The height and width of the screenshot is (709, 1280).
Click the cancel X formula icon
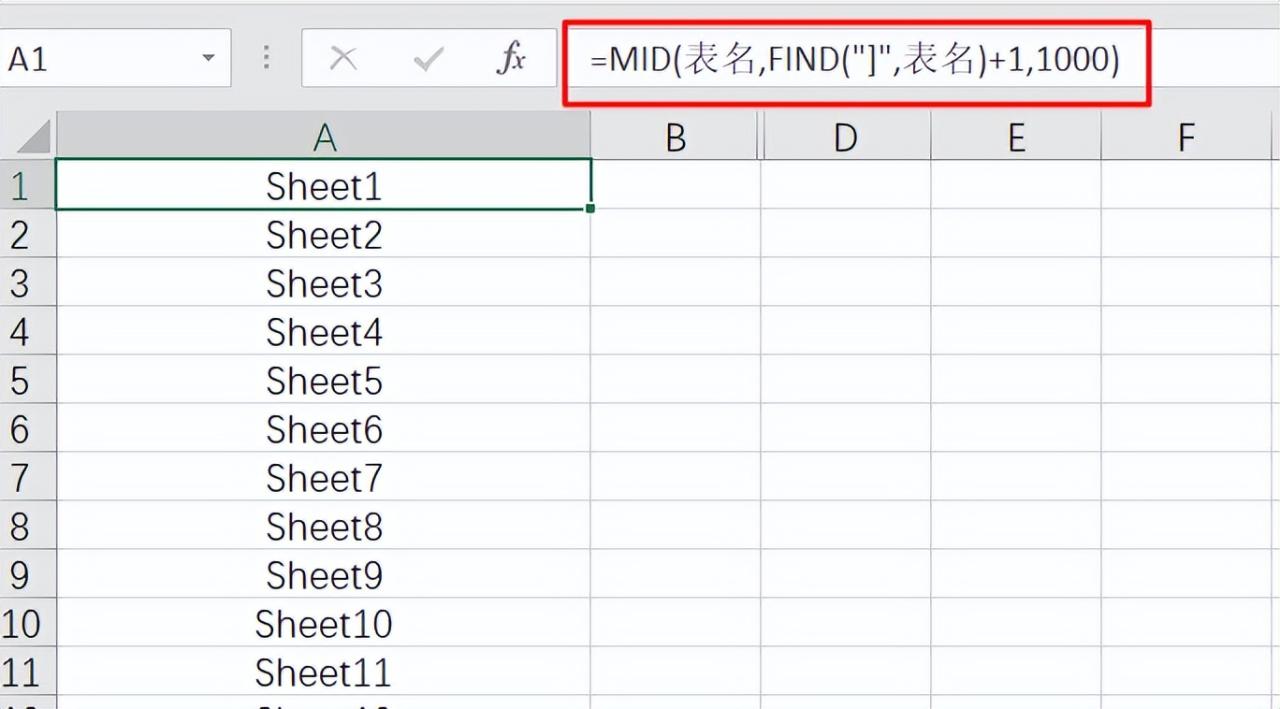pos(343,59)
